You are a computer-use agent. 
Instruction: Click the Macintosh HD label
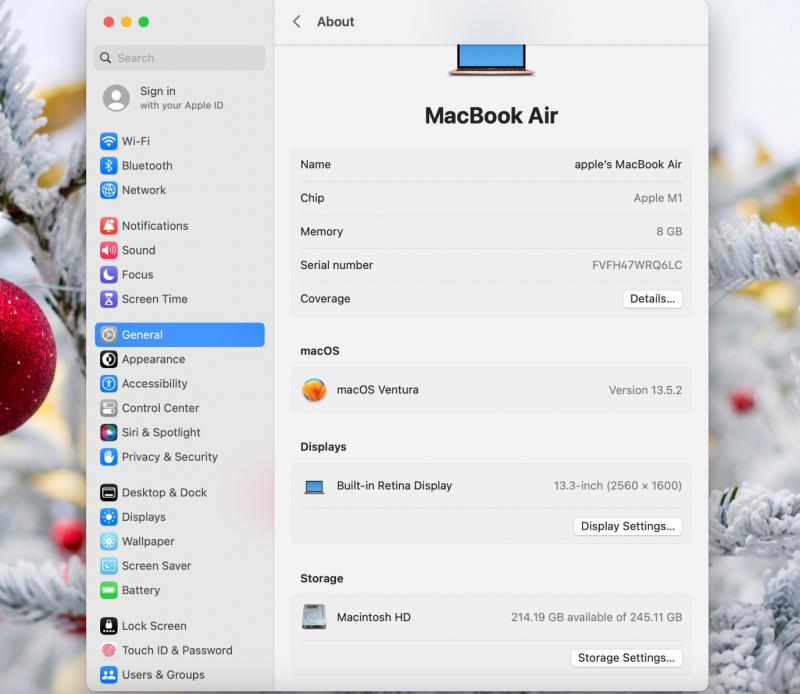pyautogui.click(x=373, y=617)
